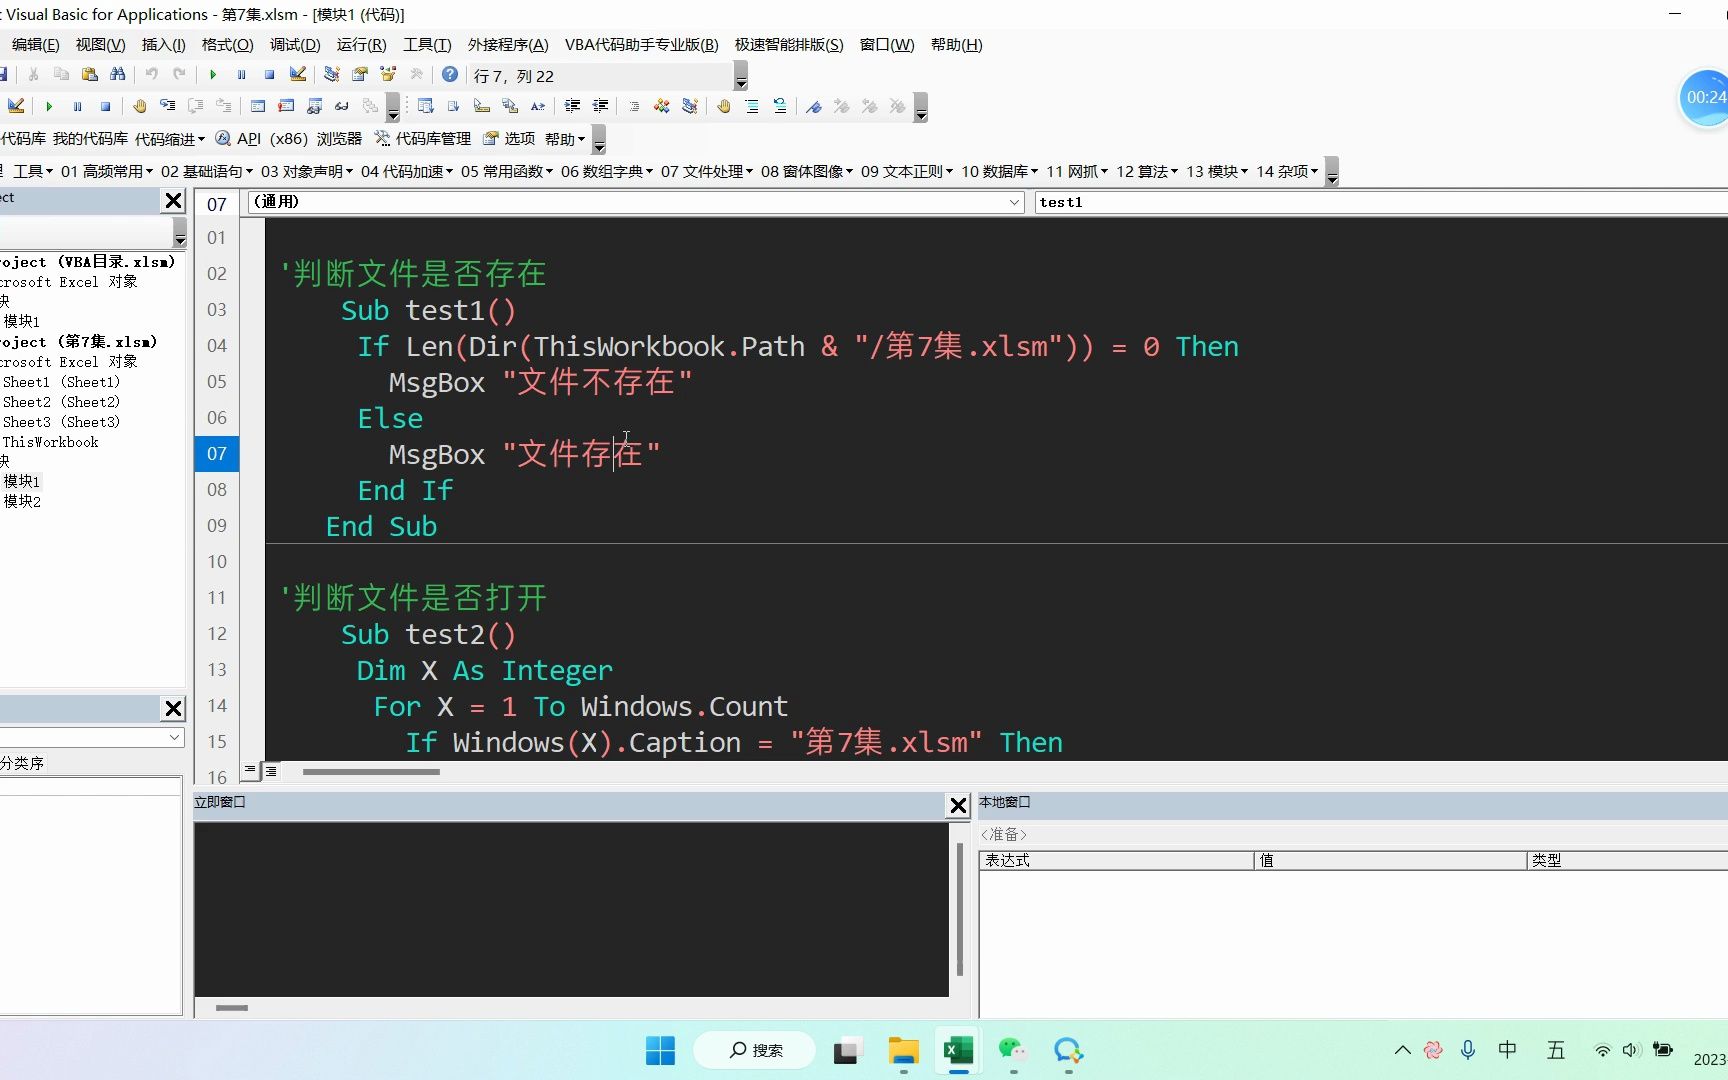
Task: Expand the 07 文件处理 menu
Action: coord(707,171)
